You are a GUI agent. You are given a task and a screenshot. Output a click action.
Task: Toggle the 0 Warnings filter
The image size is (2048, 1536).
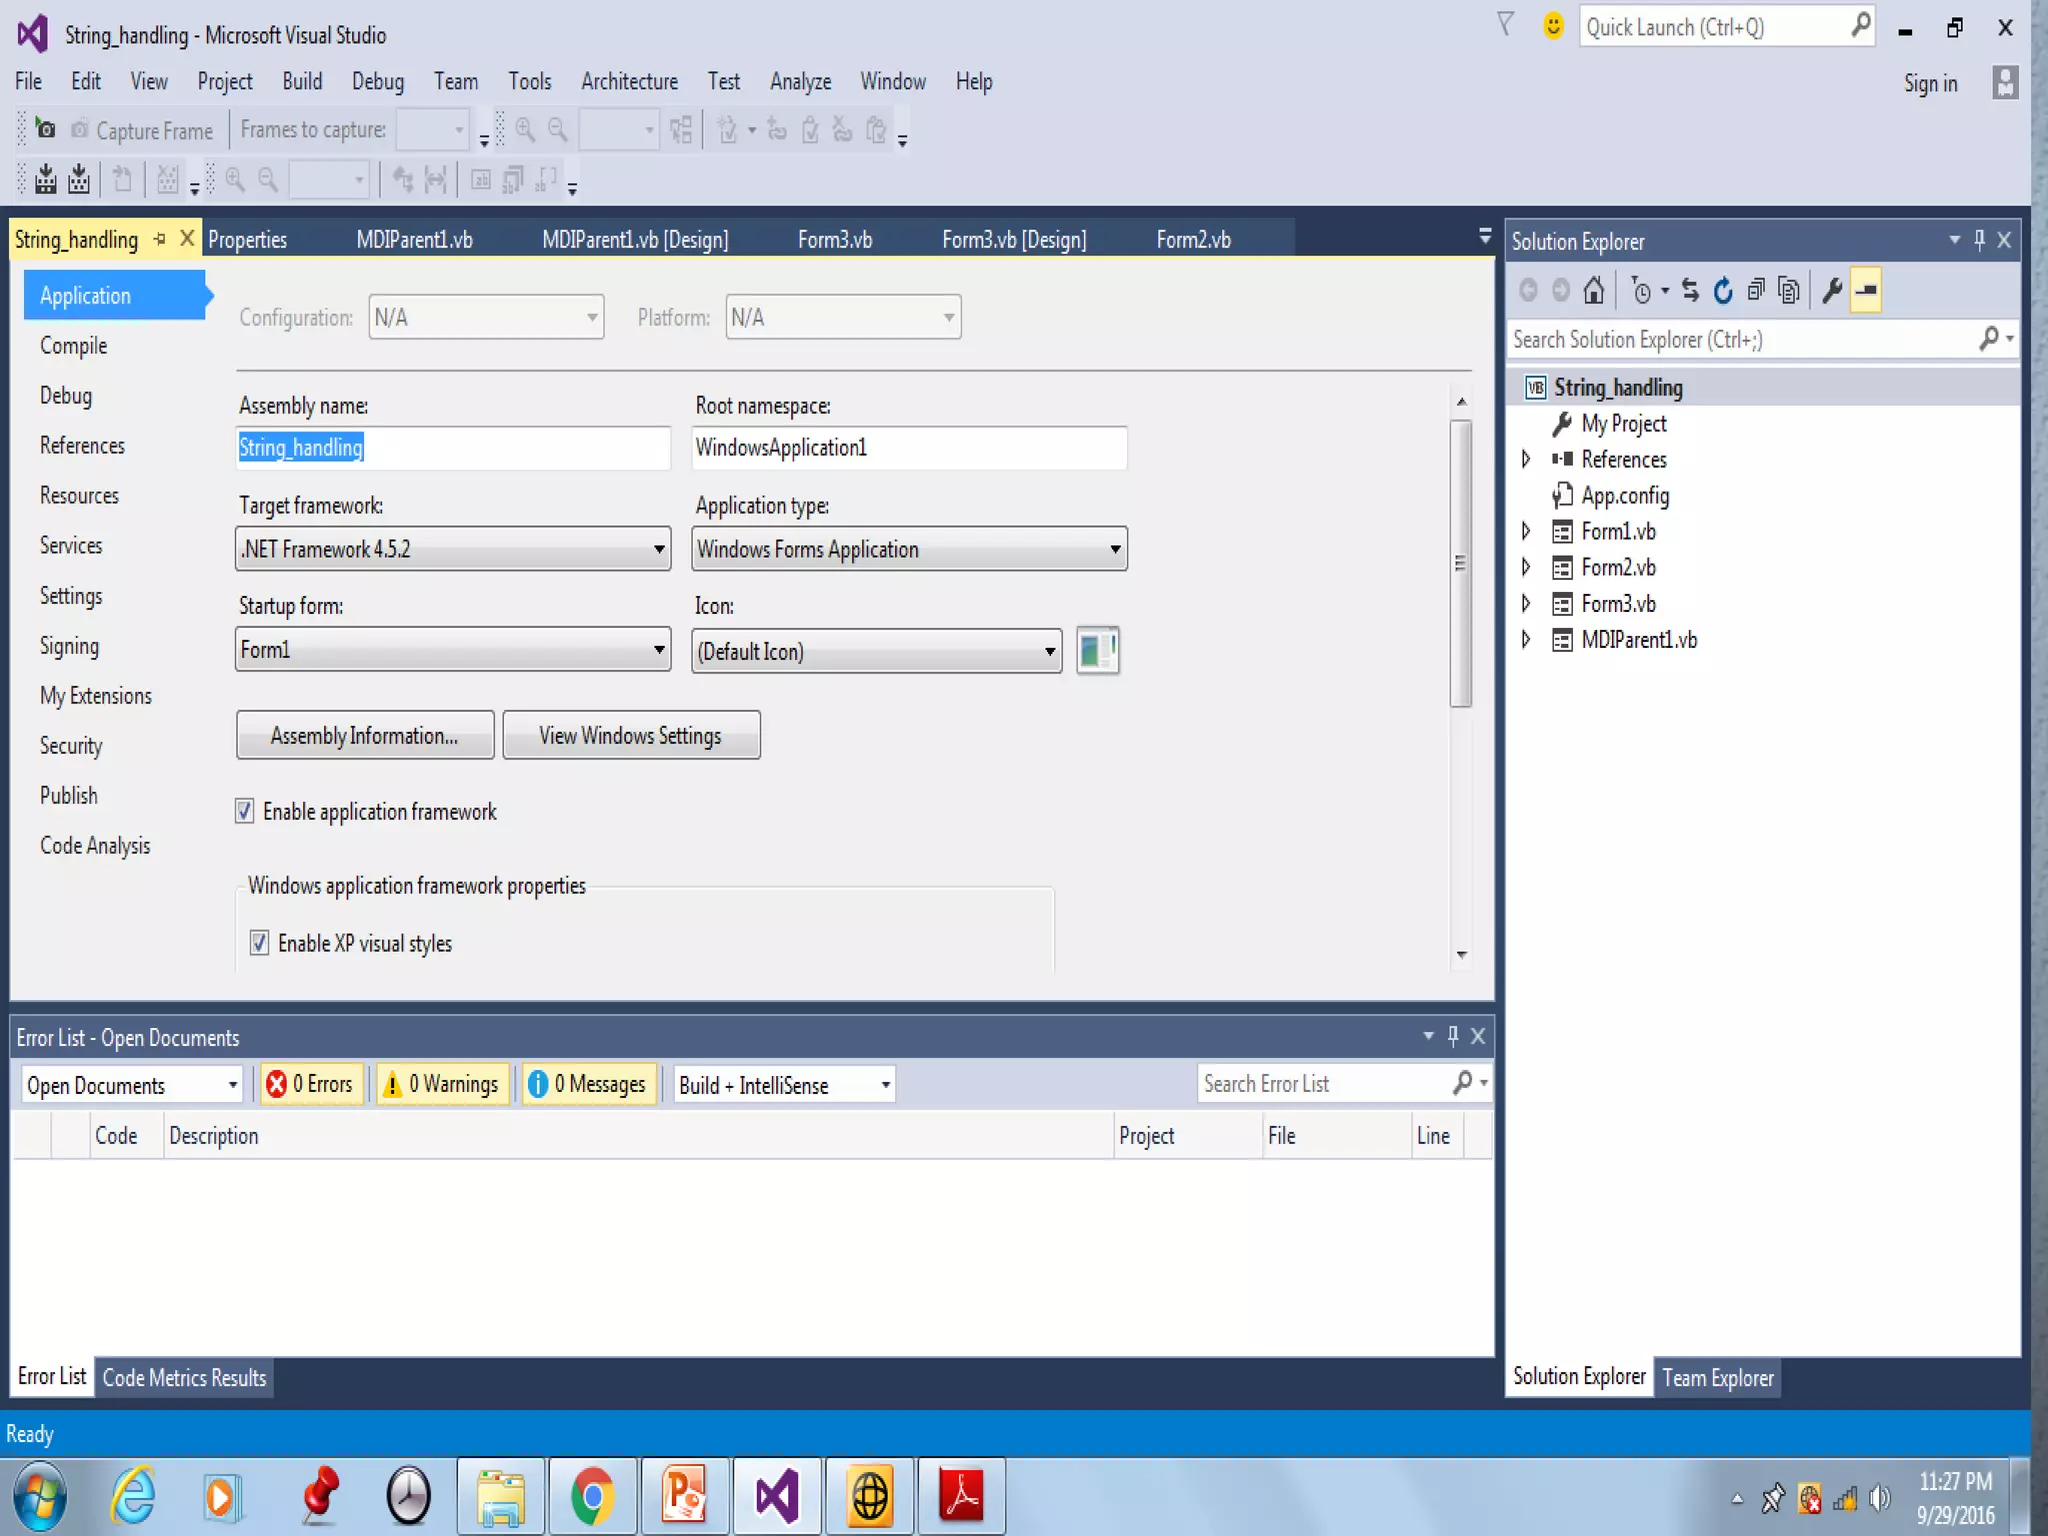[442, 1084]
